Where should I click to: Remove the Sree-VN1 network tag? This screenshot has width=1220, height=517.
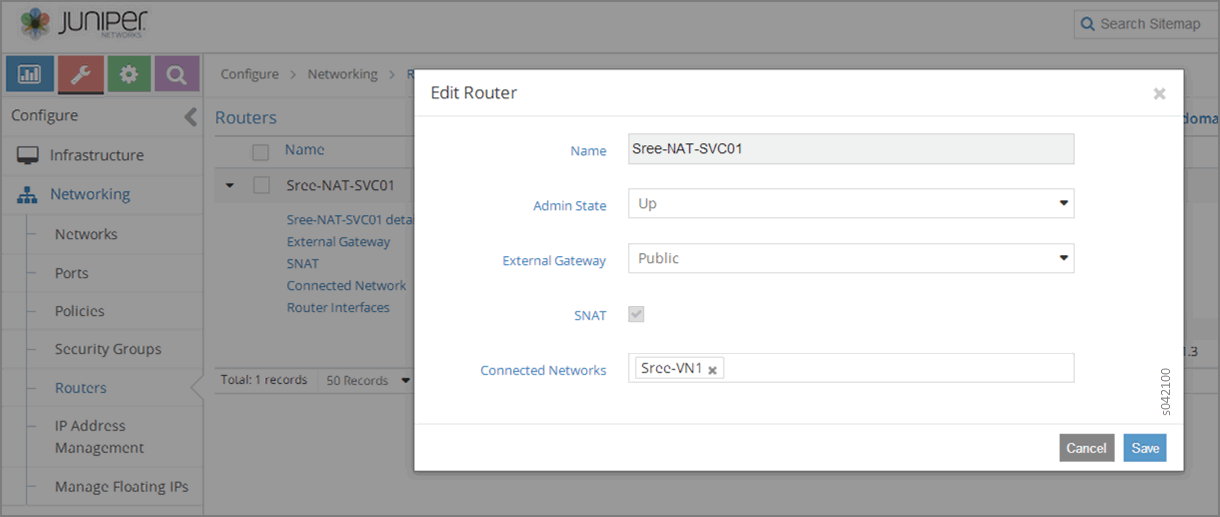pos(712,370)
